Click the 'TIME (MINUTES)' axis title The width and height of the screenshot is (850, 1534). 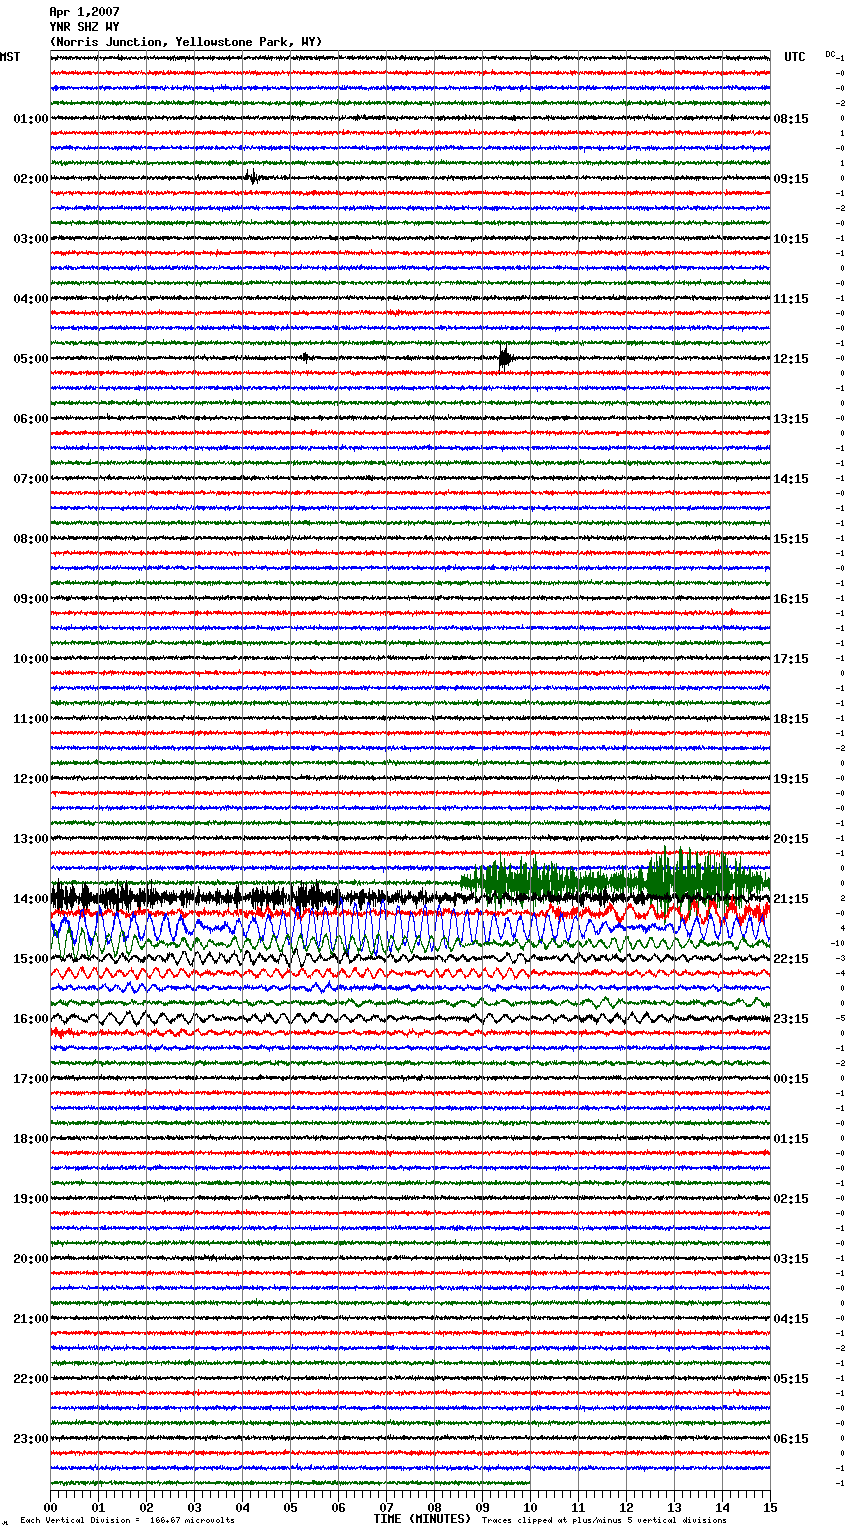tap(422, 1519)
